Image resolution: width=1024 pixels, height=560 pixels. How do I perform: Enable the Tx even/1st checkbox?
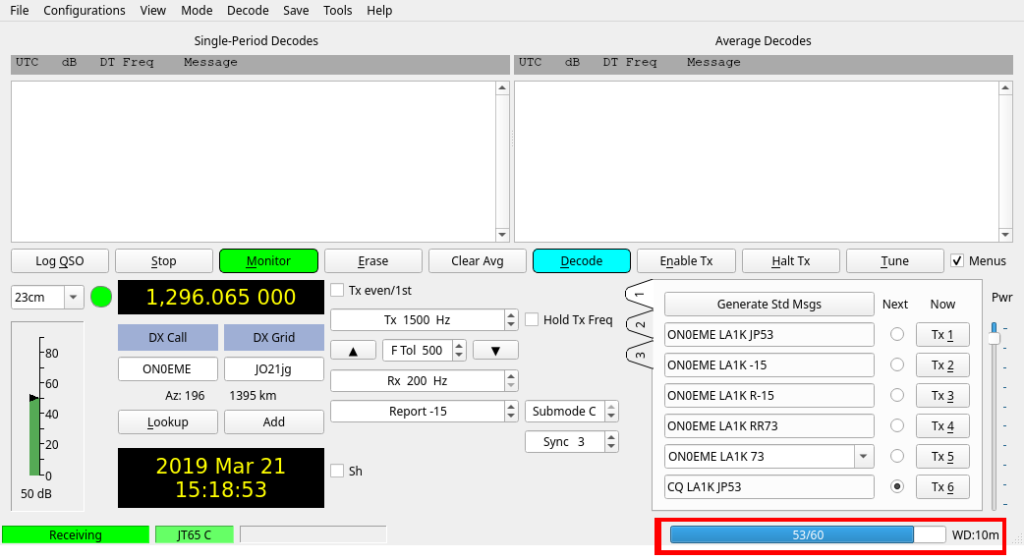click(337, 291)
